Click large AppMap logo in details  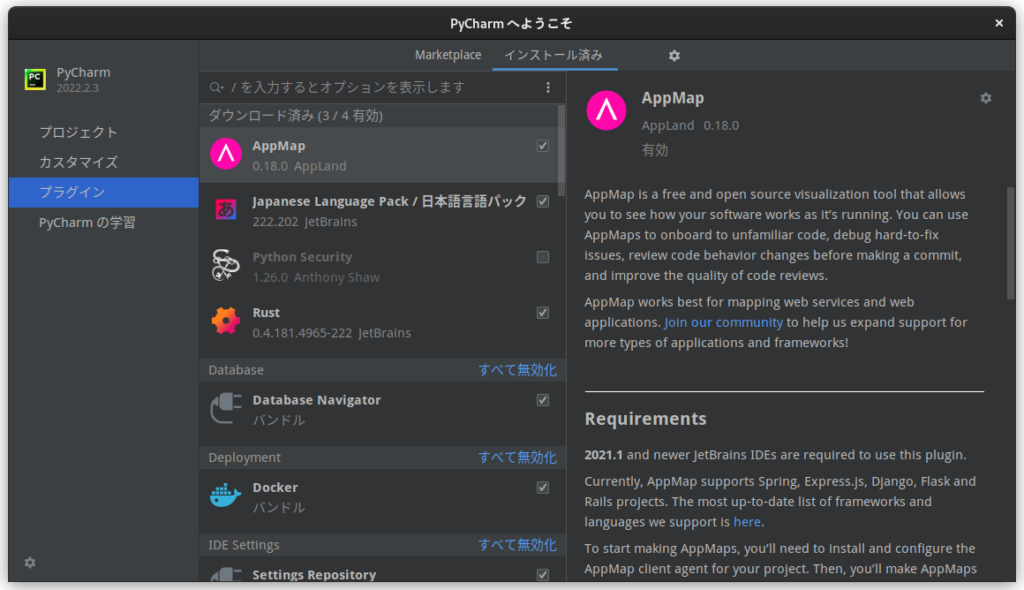tap(606, 110)
